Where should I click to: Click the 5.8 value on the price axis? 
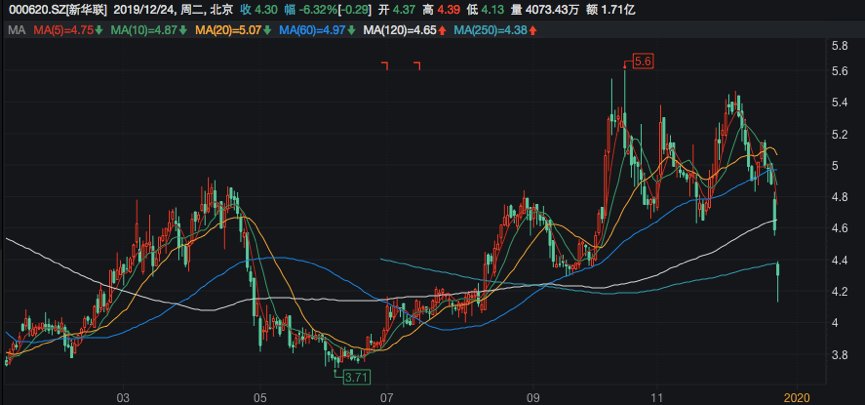840,46
